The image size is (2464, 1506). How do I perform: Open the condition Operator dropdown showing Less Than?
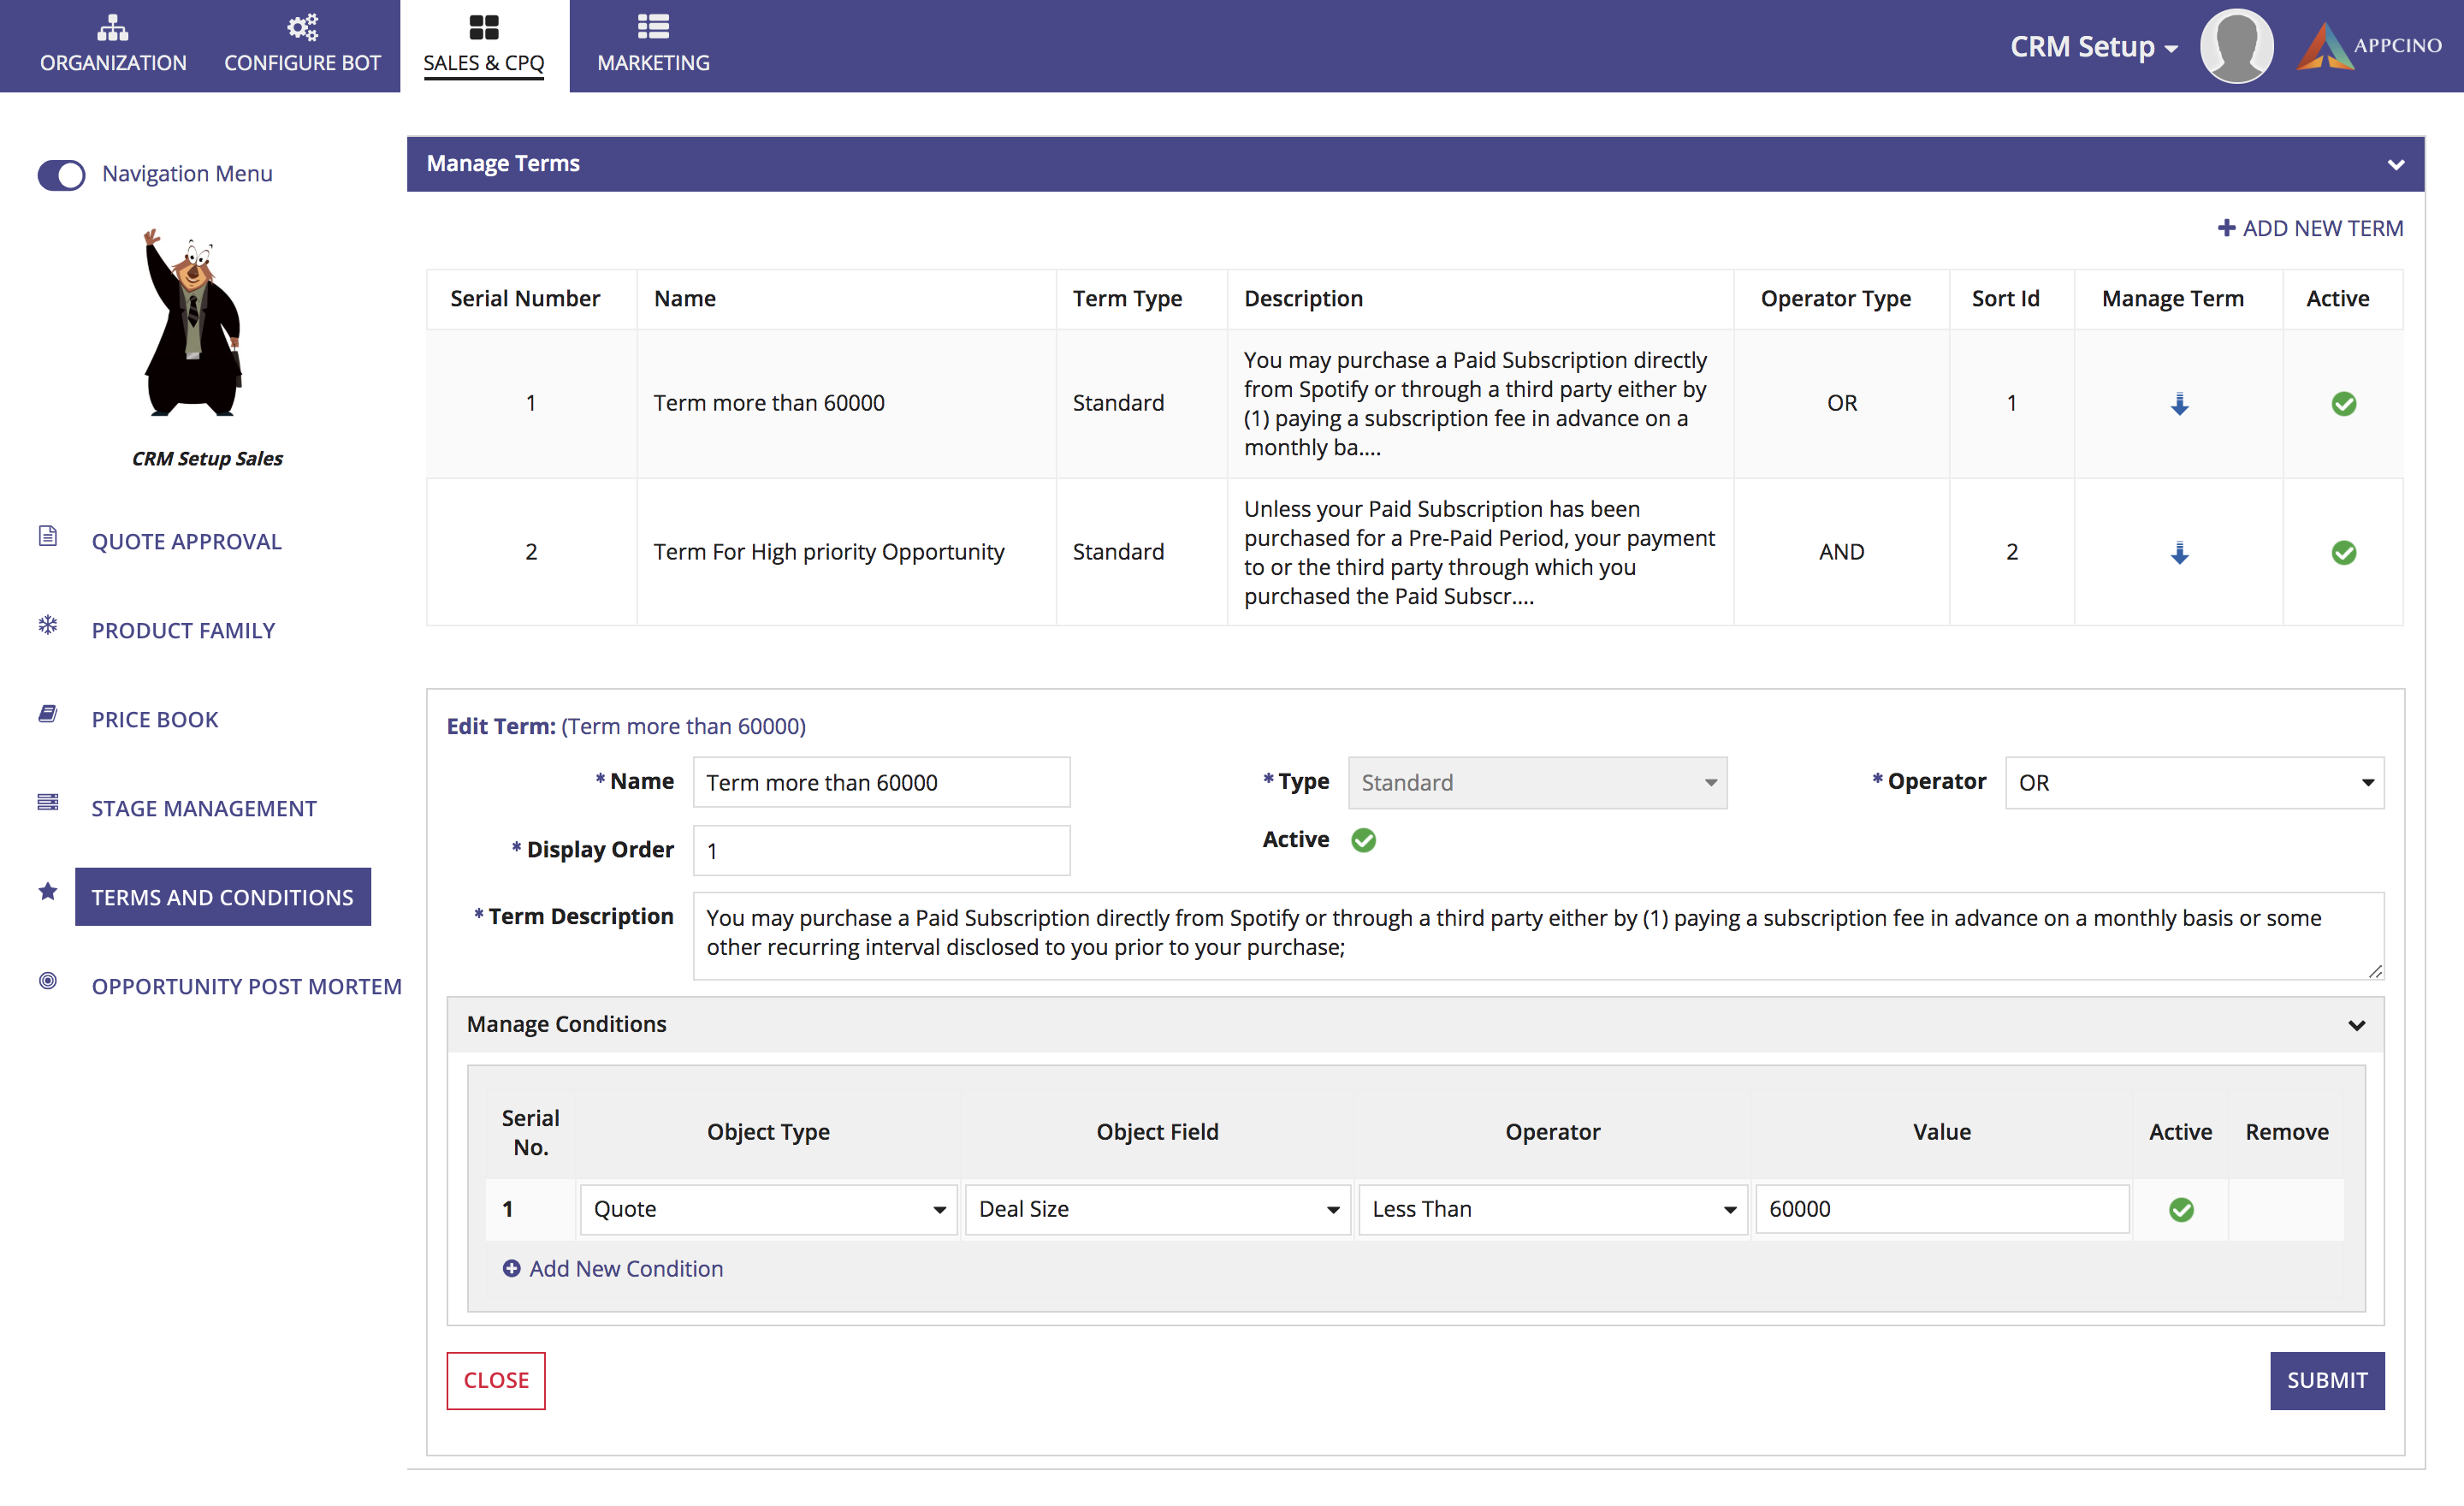1552,1209
